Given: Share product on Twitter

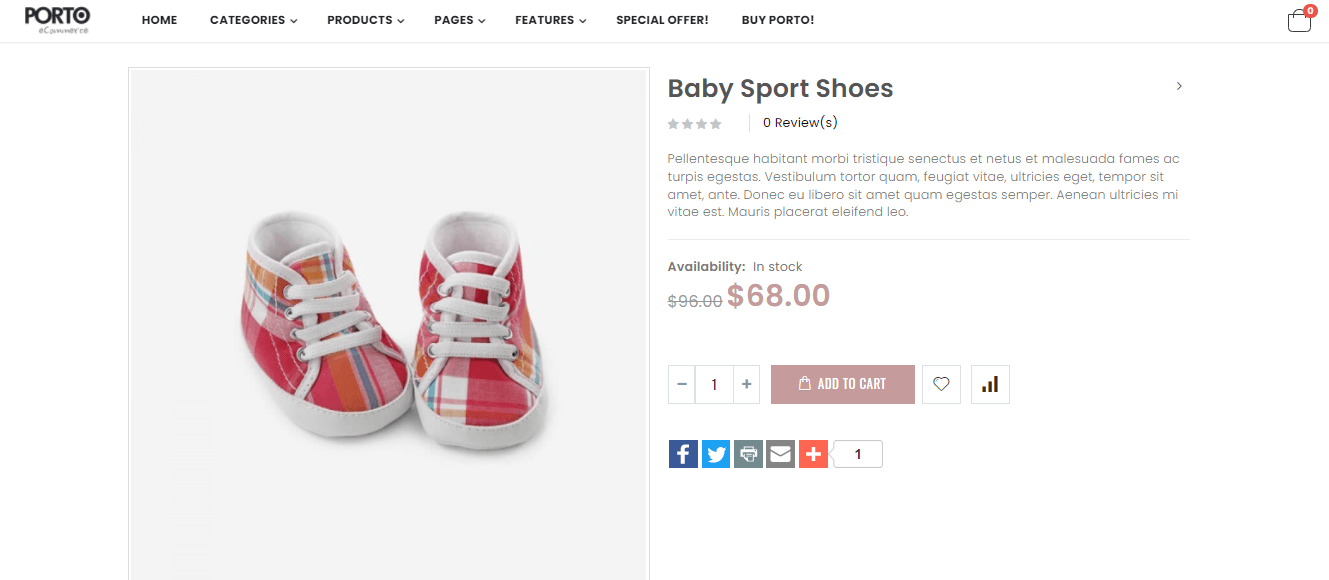Looking at the screenshot, I should 716,455.
